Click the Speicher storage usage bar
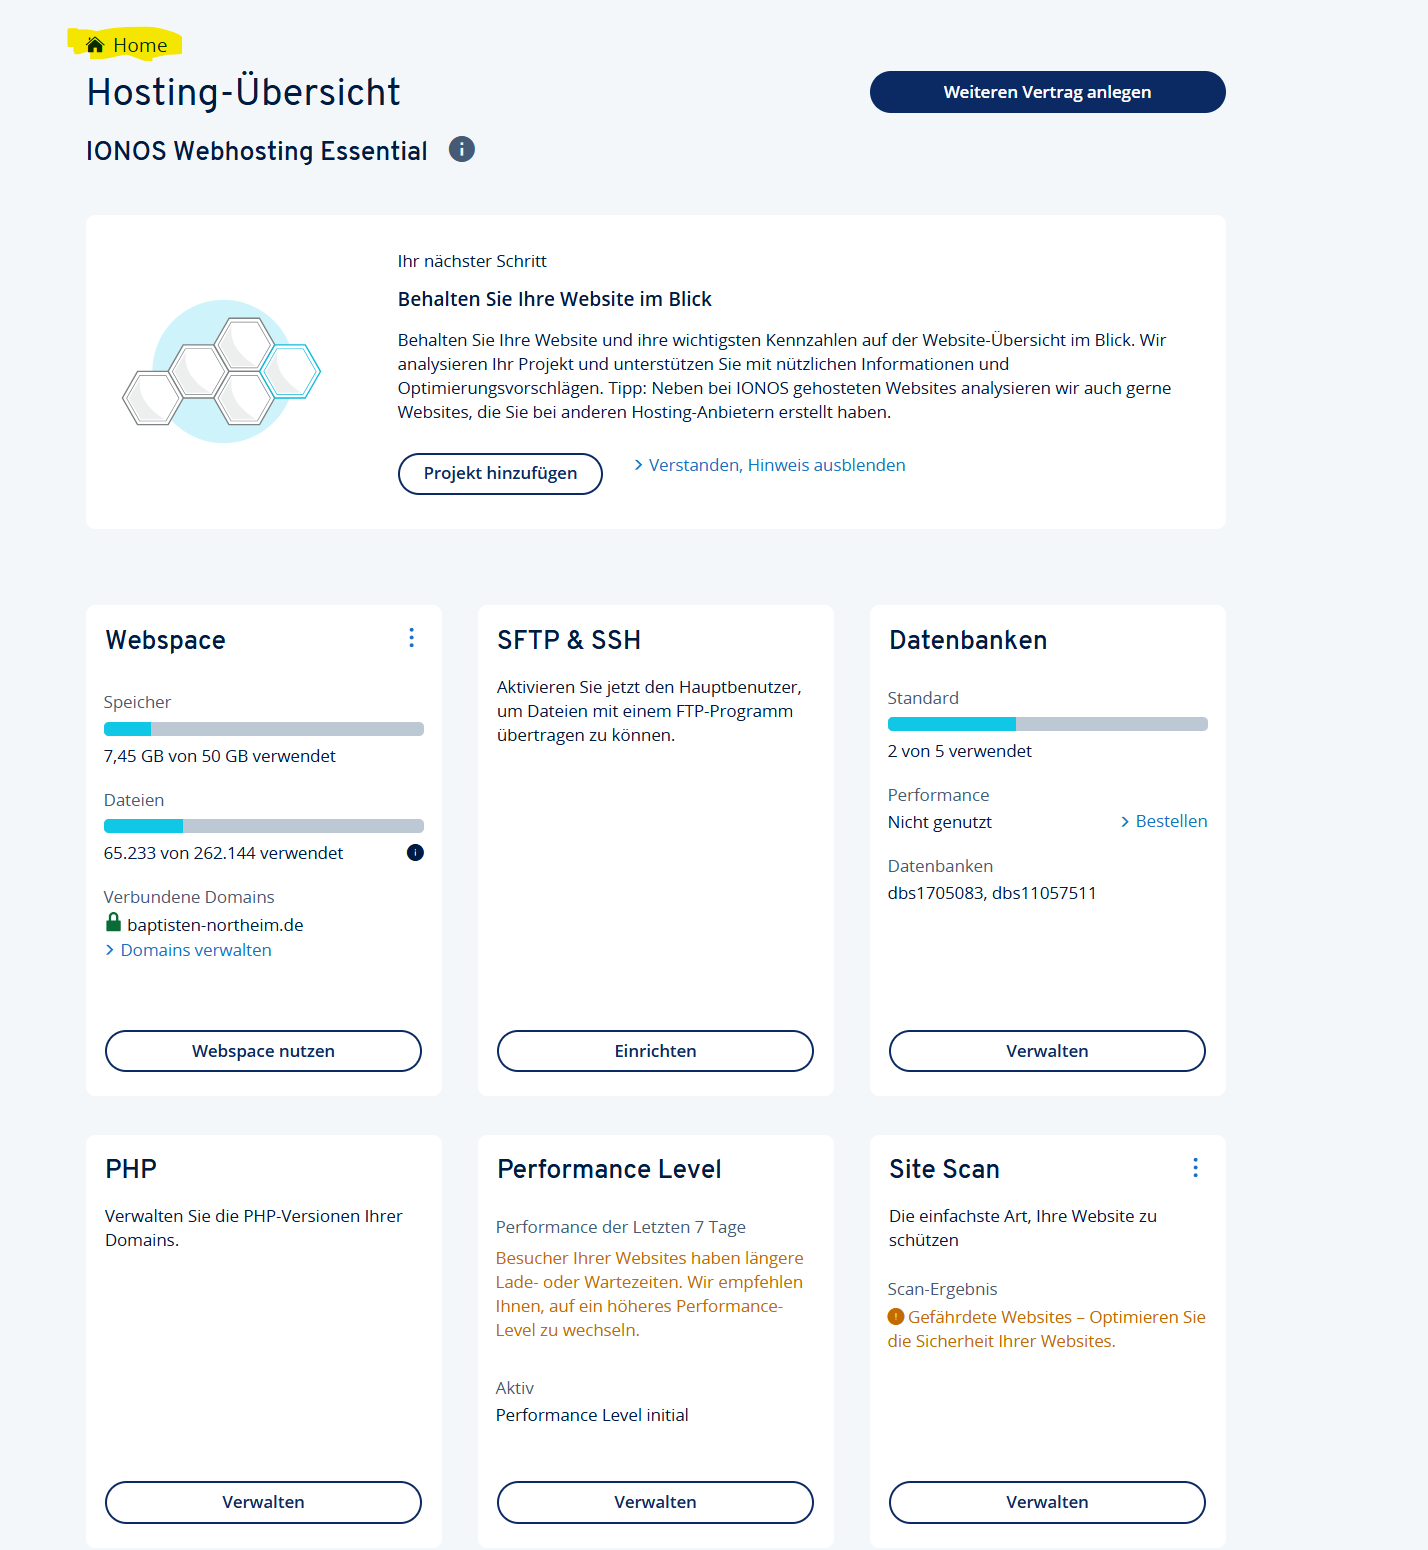The height and width of the screenshot is (1550, 1428). (x=263, y=729)
